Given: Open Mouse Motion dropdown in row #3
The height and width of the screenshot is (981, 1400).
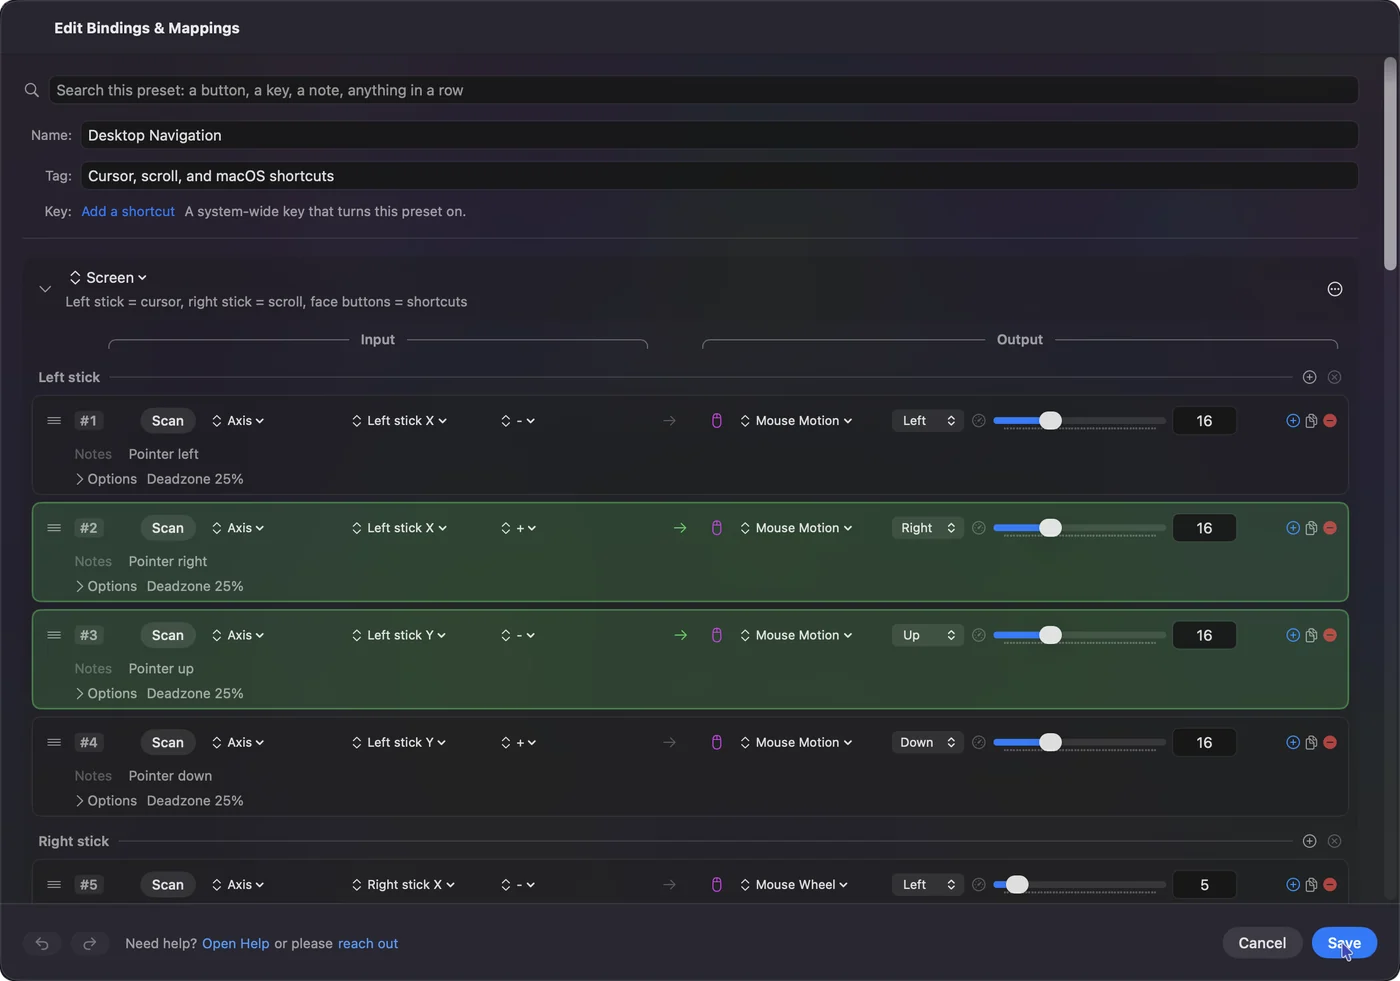Looking at the screenshot, I should click(x=796, y=635).
